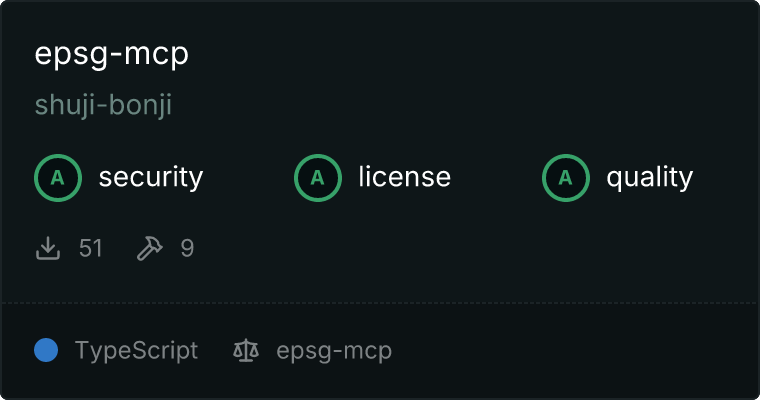760x400 pixels.
Task: Click the letter A inside security circle
Action: coord(58,178)
